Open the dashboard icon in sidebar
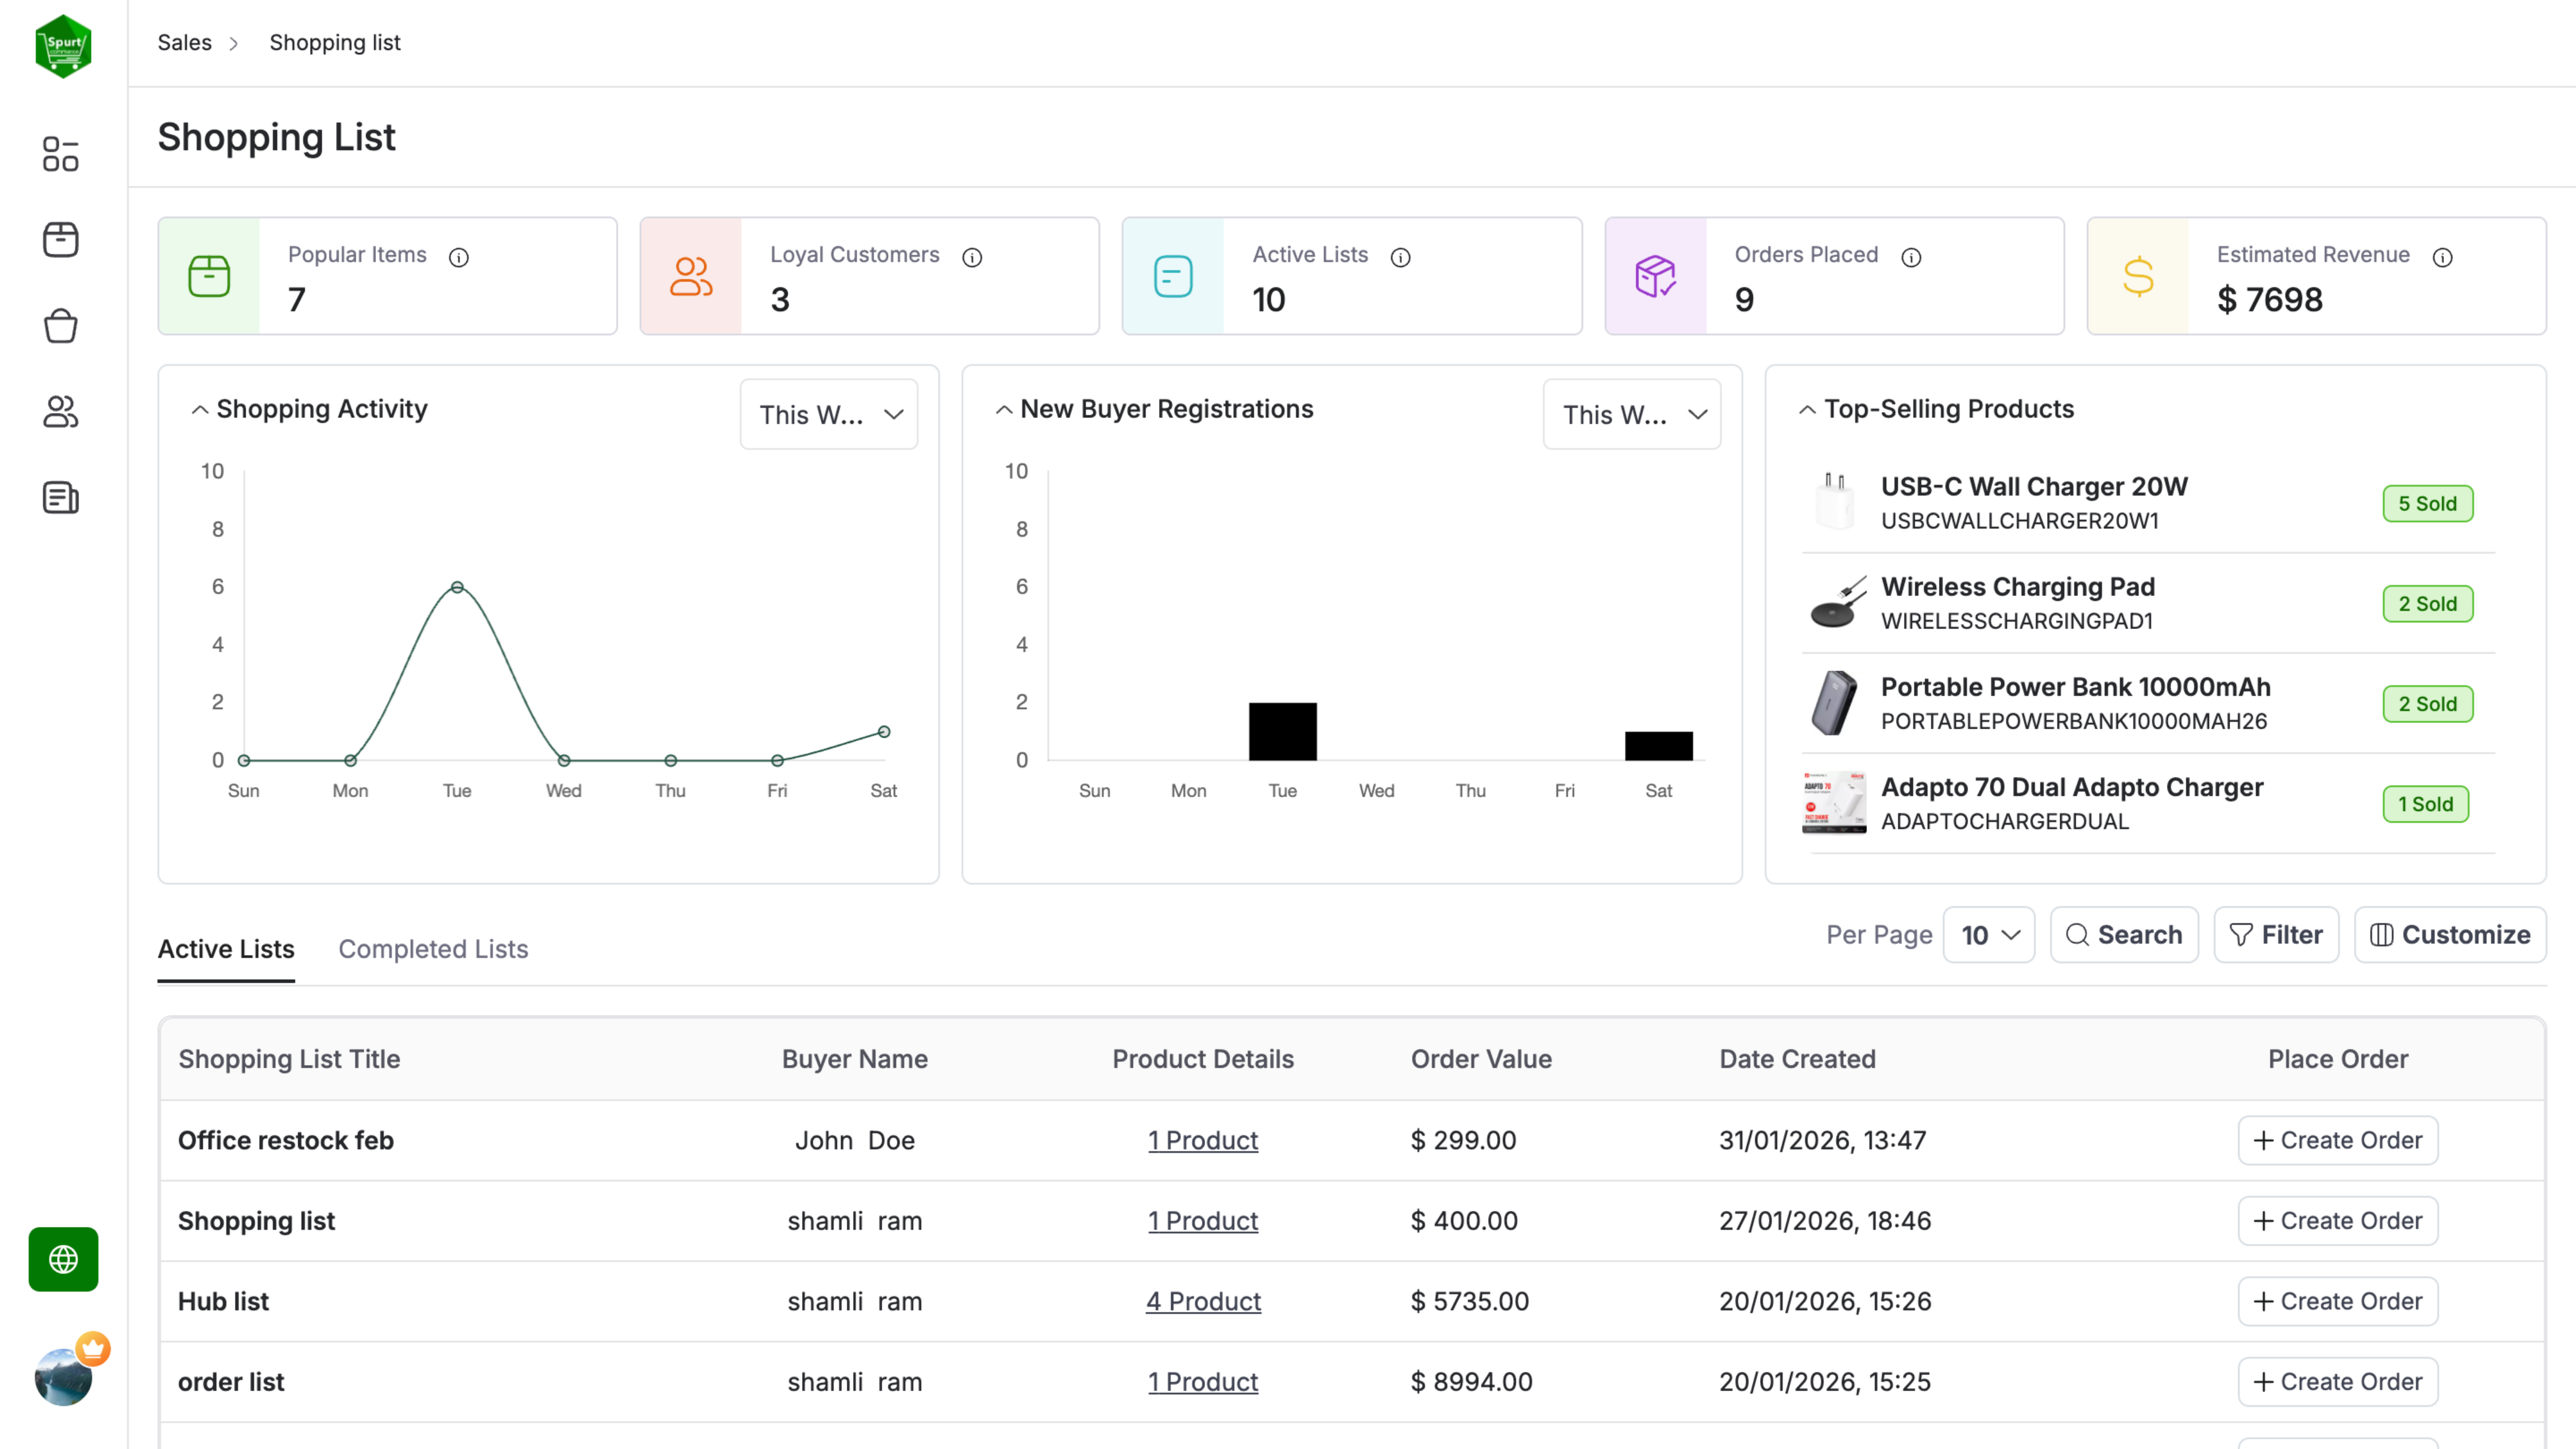The image size is (2576, 1449). pos(61,154)
